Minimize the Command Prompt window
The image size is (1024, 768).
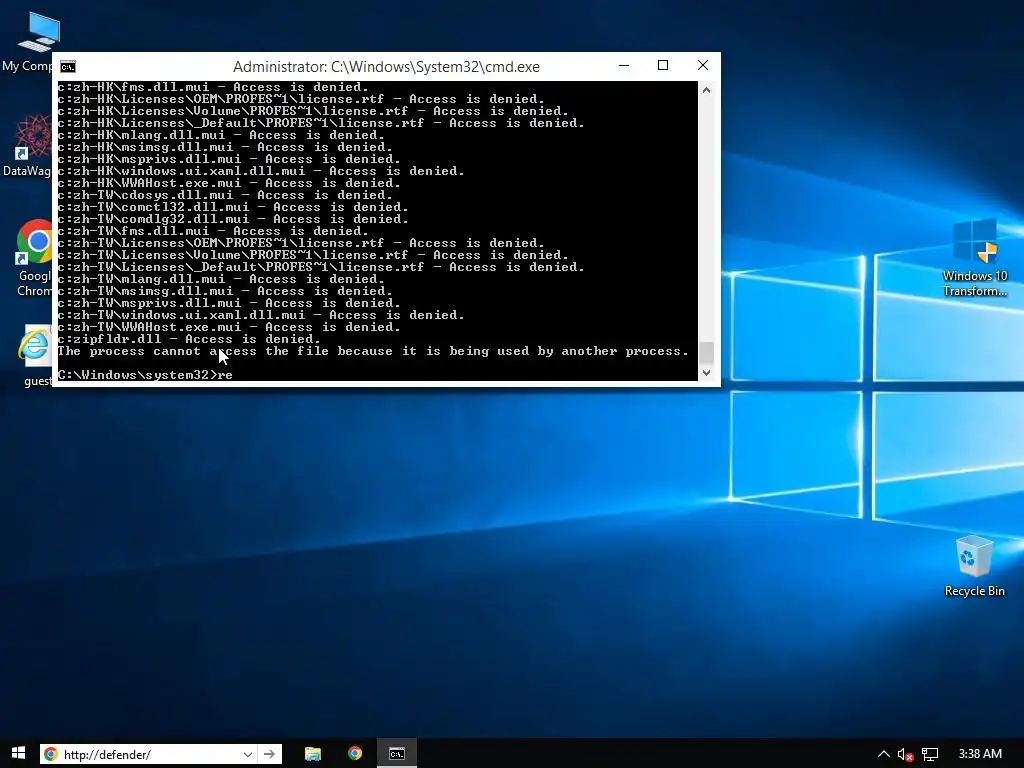[x=624, y=65]
